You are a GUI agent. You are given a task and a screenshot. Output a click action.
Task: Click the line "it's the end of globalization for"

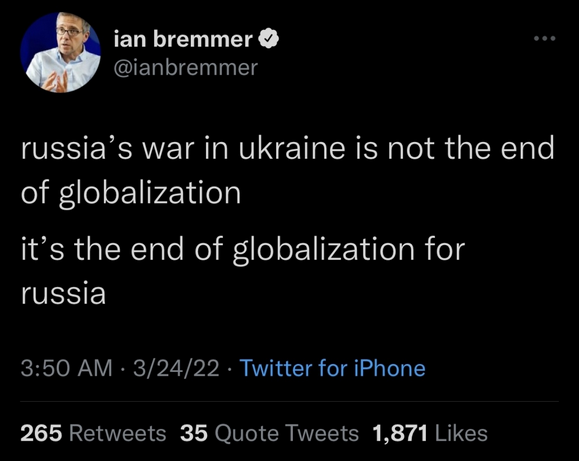tap(243, 249)
